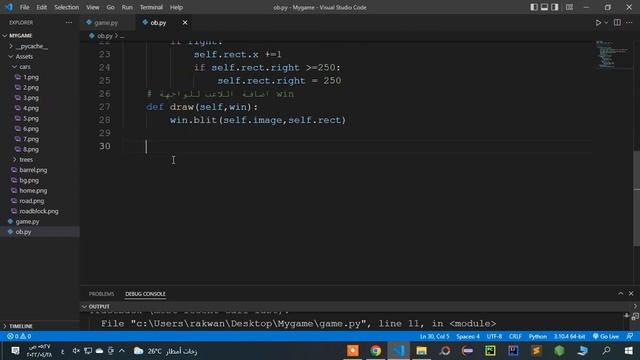Change indentation via Spaces: 4
Viewport: 640px width, 360px height.
tap(468, 336)
